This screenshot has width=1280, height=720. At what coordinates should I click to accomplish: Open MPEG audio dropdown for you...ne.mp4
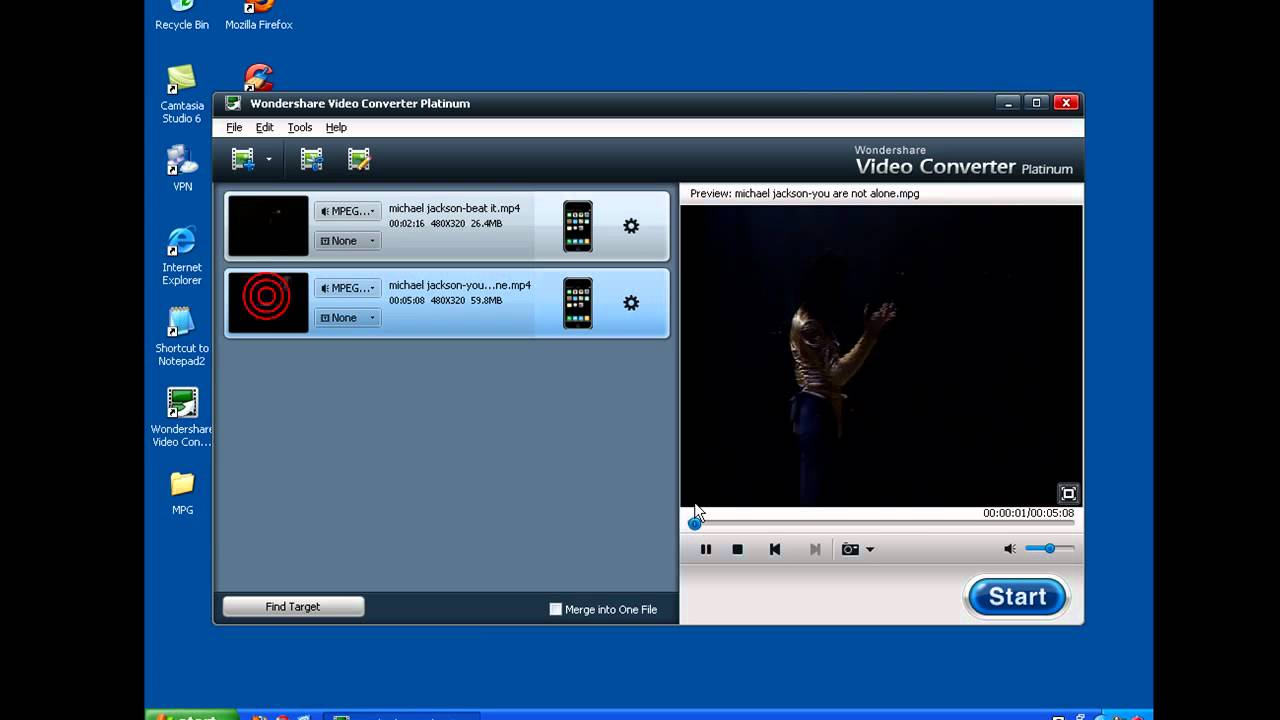(x=347, y=288)
